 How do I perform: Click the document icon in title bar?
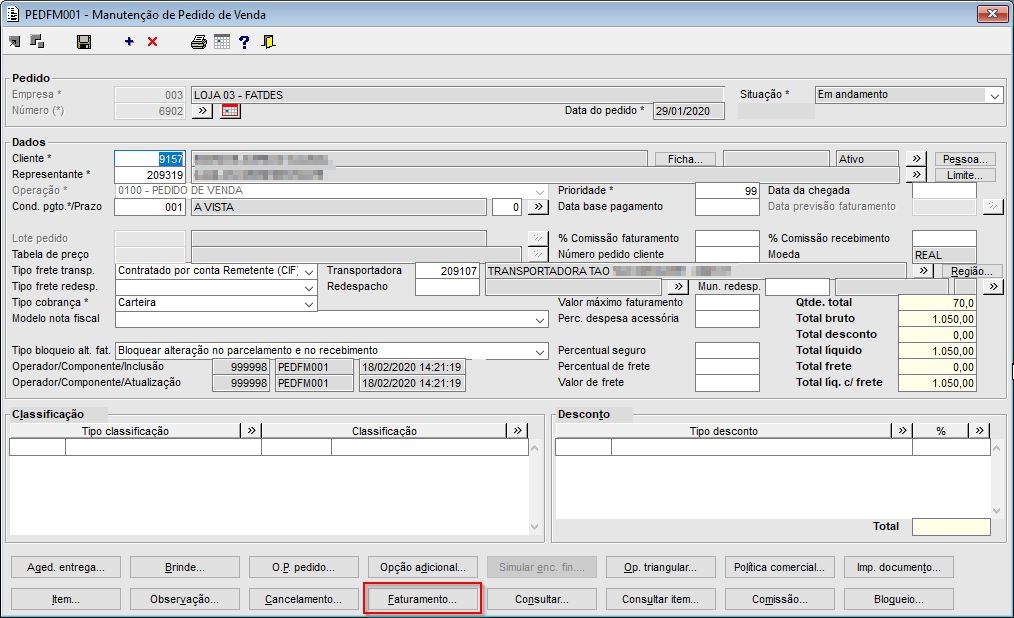click(x=12, y=14)
